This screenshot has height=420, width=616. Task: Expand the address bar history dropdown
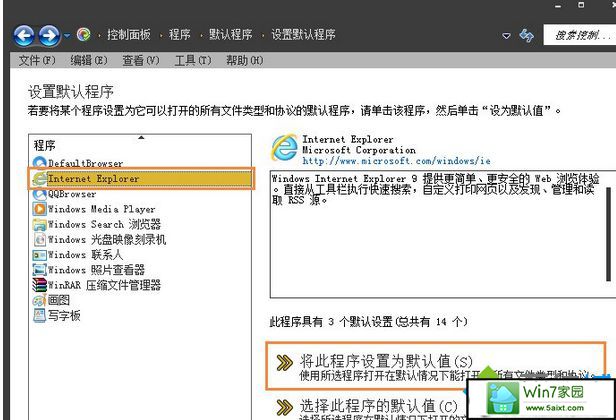[506, 36]
